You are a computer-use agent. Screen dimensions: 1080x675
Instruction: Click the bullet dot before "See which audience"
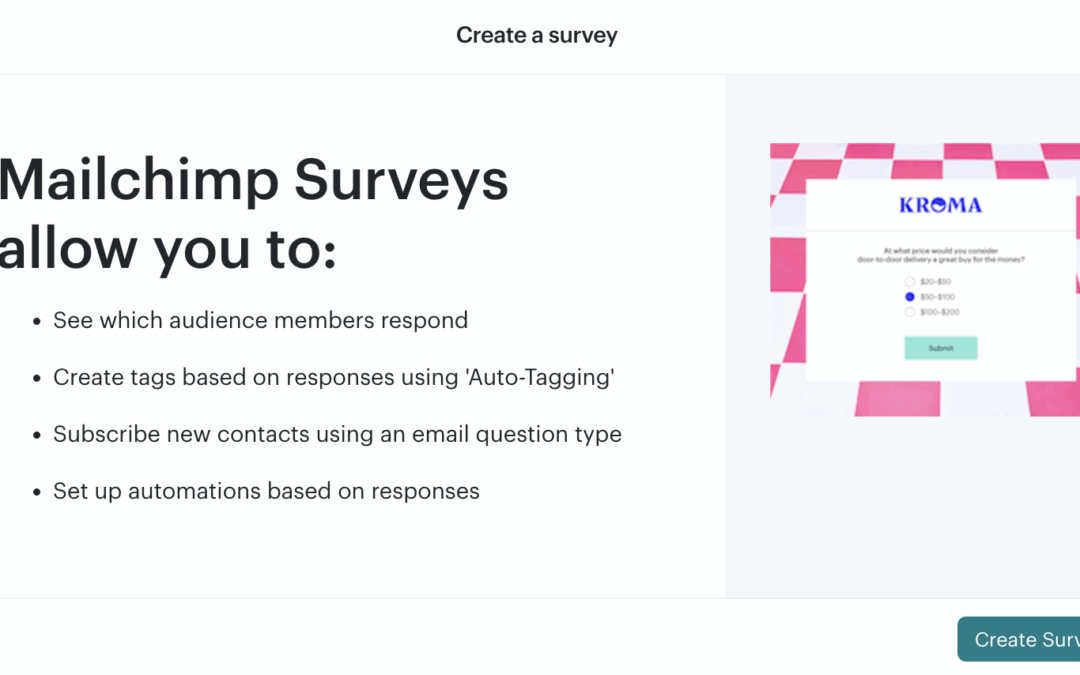pyautogui.click(x=37, y=322)
